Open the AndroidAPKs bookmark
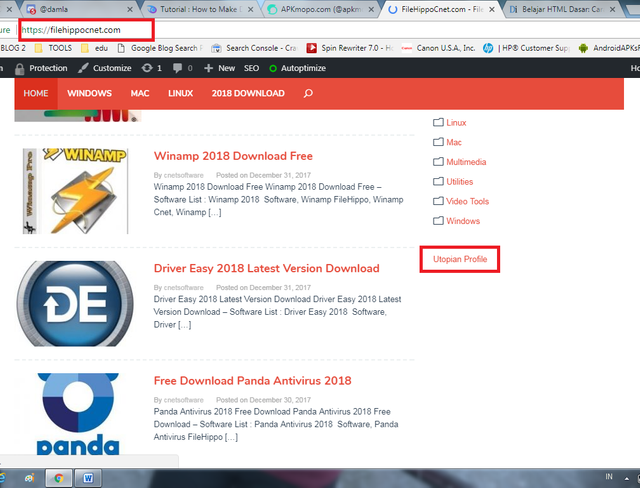Screen dimensions: 640x488 pyautogui.click(x=609, y=48)
